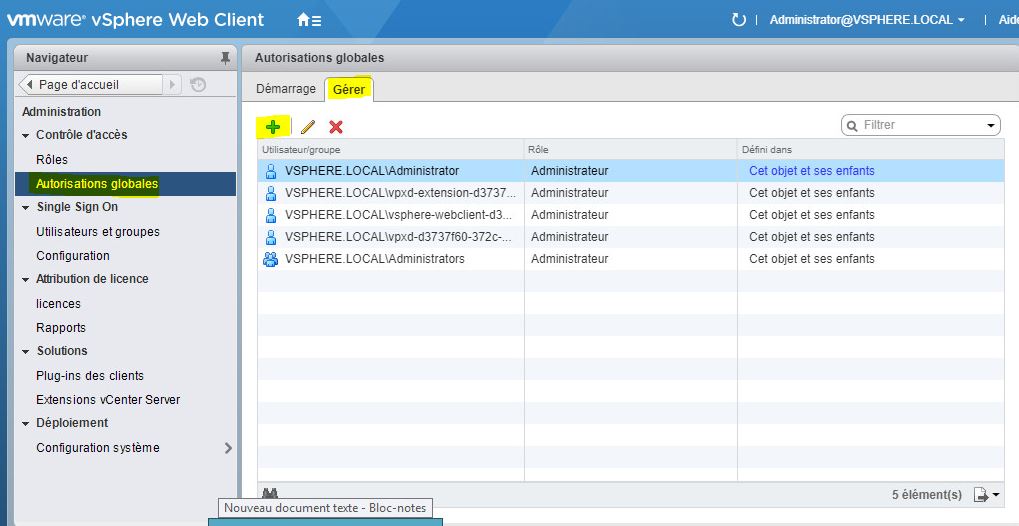Switch to the Démarrage tab
Screen dimensions: 1019x526
click(x=285, y=89)
